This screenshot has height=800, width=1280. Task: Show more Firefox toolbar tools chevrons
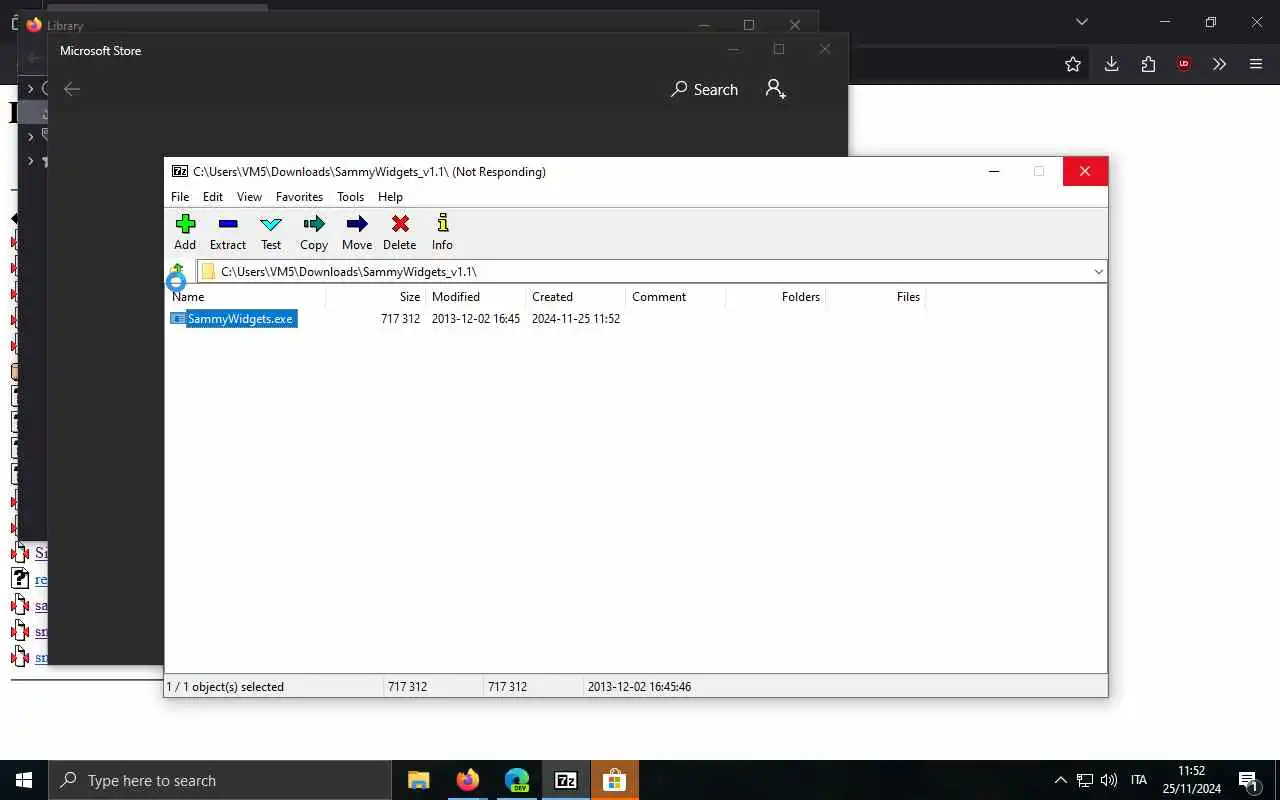coord(1219,64)
